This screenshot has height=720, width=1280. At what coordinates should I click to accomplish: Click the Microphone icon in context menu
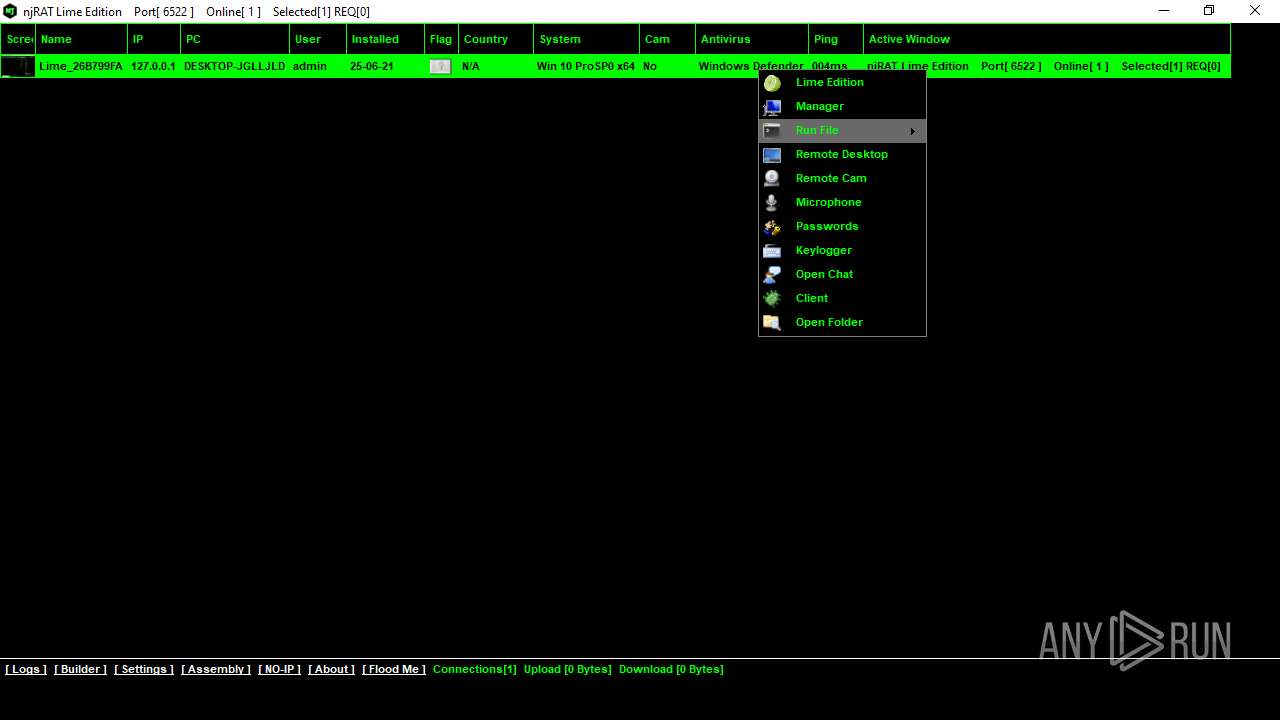772,203
